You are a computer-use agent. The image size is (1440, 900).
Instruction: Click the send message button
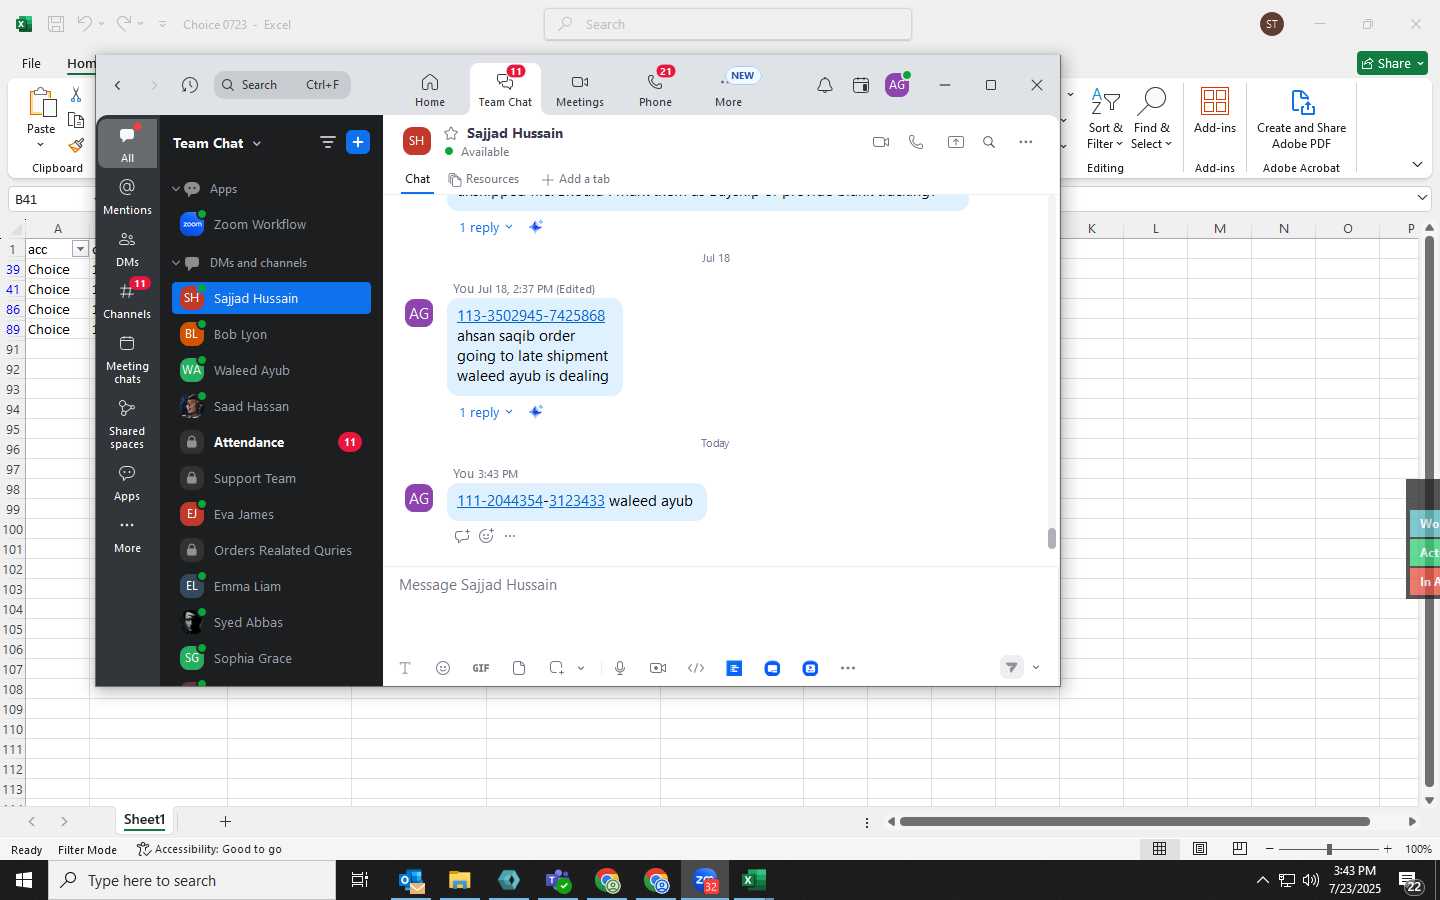point(1012,667)
